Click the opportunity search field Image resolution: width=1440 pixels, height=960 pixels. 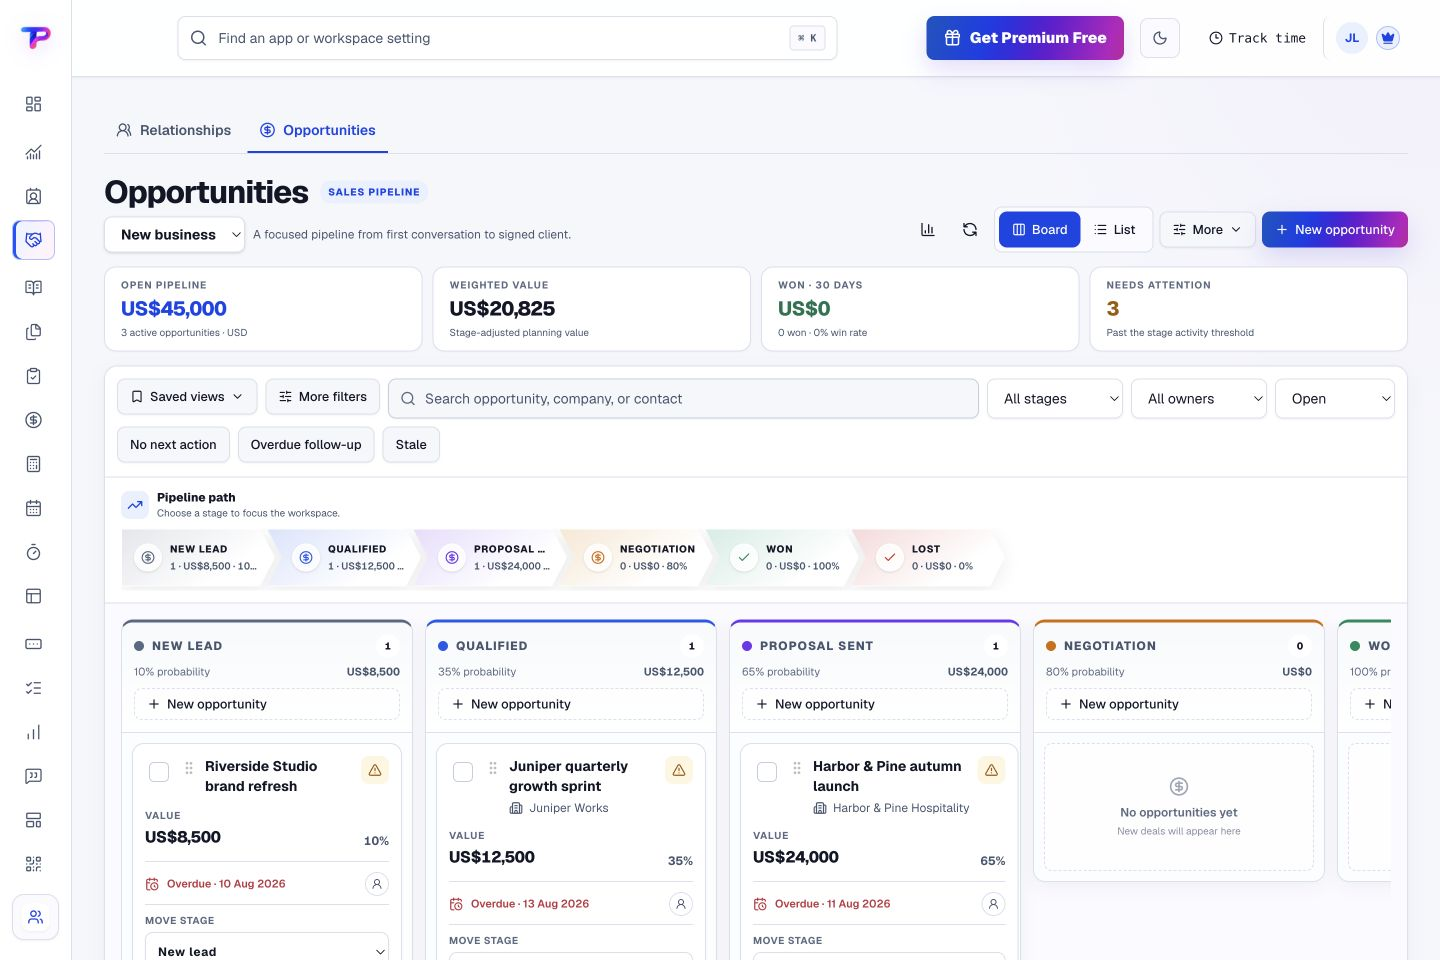point(684,398)
